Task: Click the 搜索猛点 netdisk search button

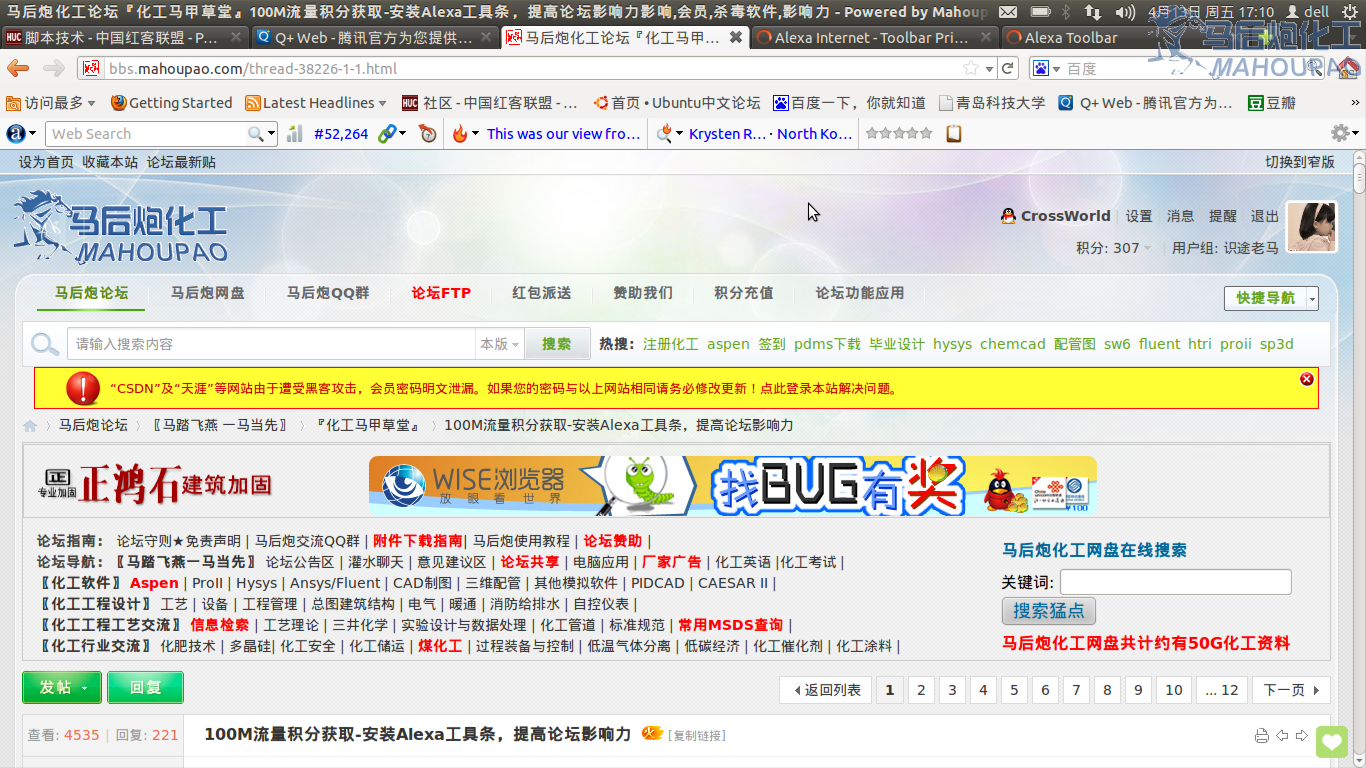Action: click(1048, 611)
